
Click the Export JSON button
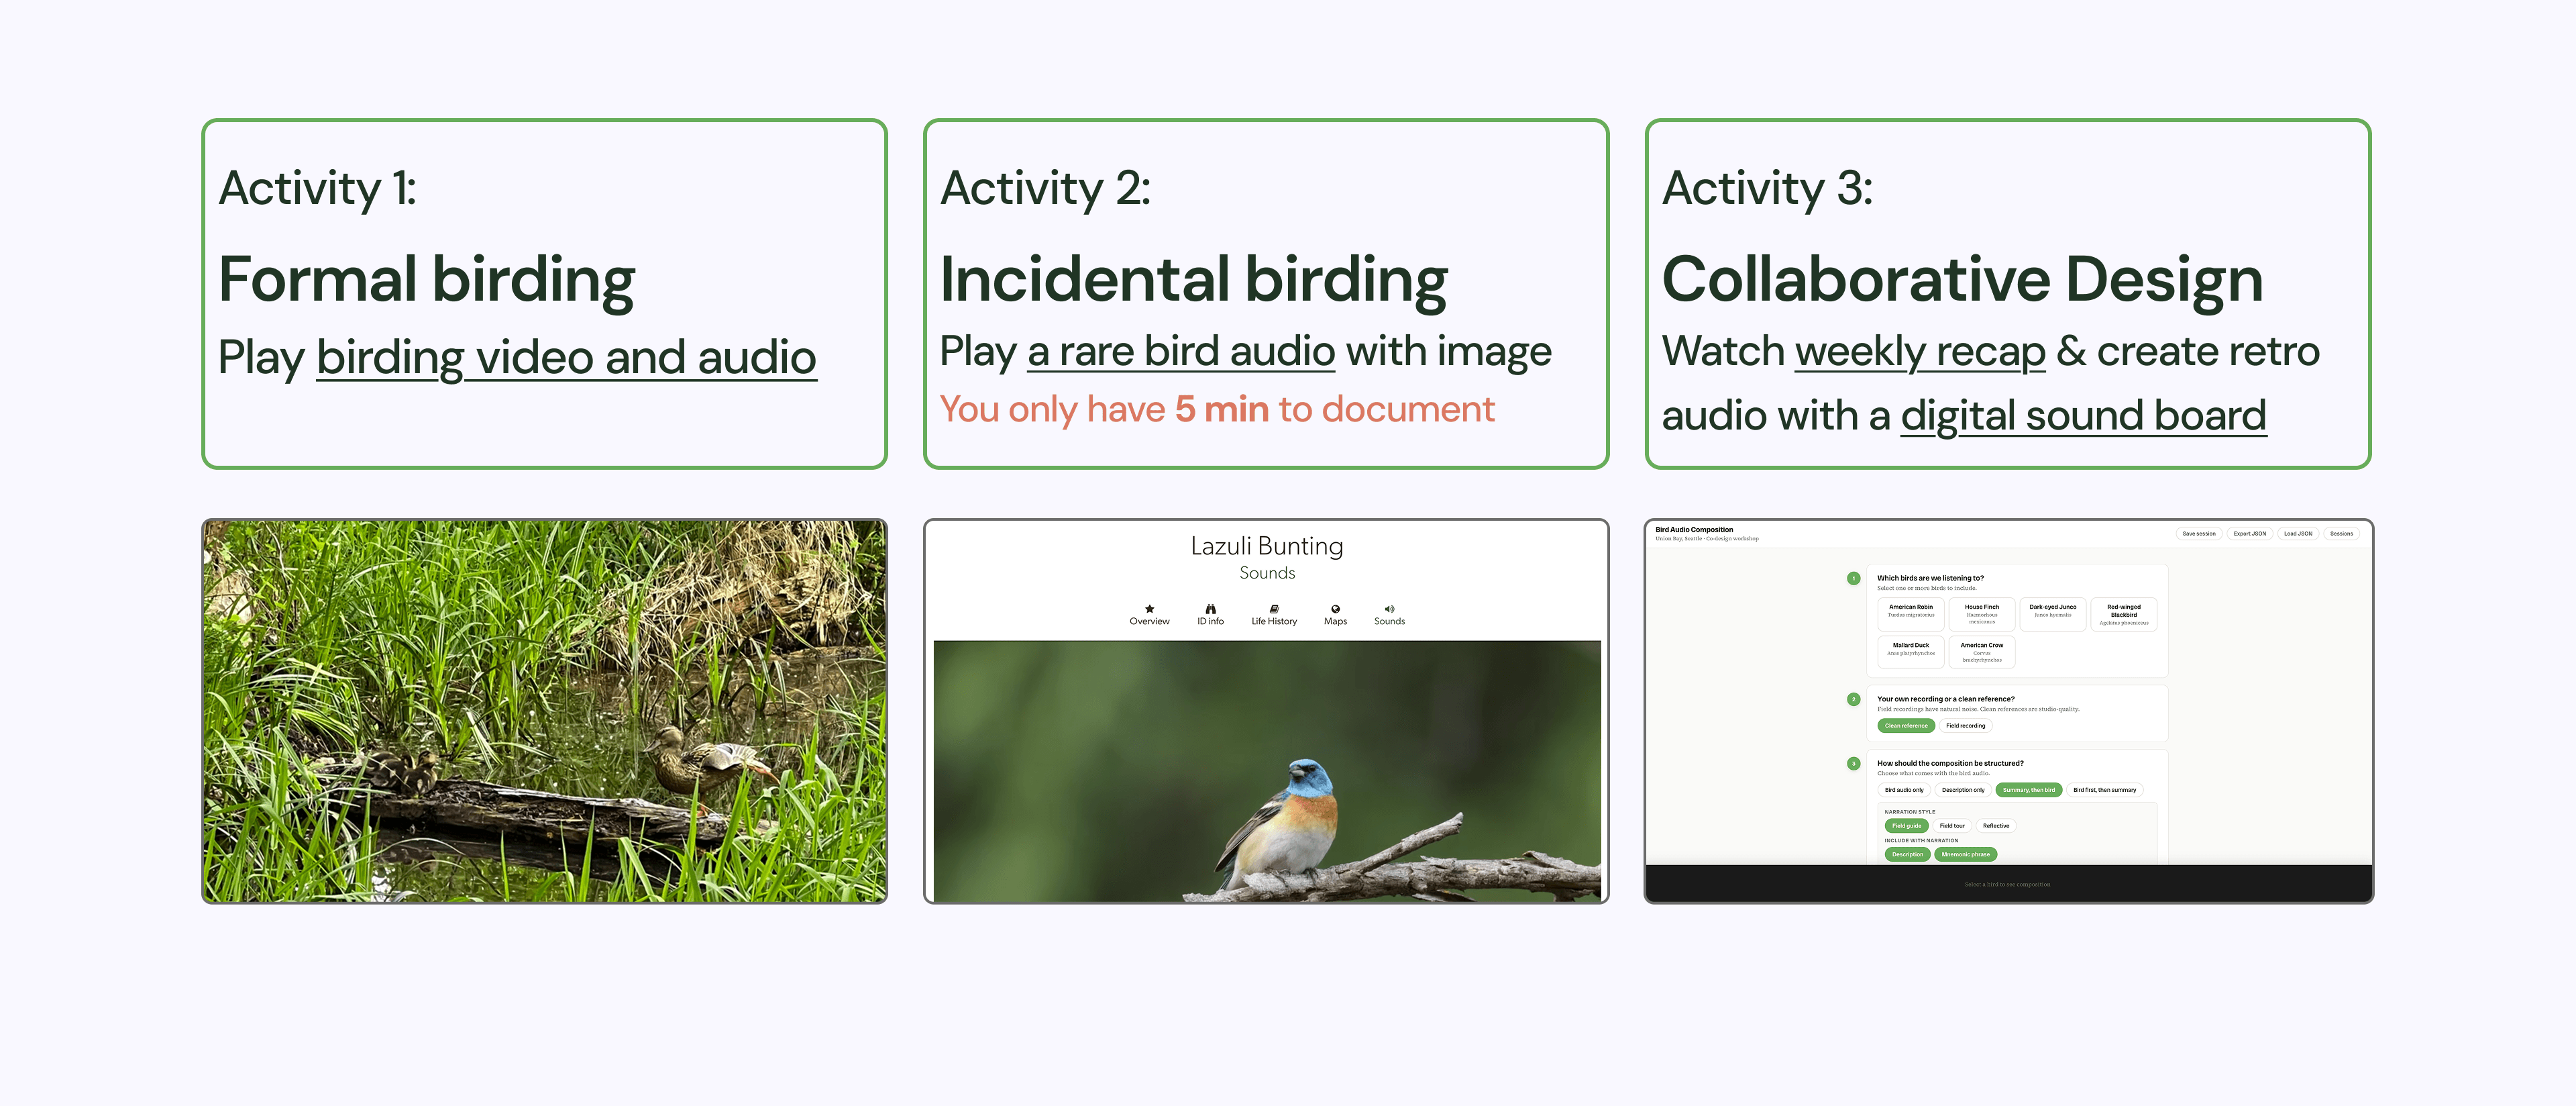click(2249, 534)
